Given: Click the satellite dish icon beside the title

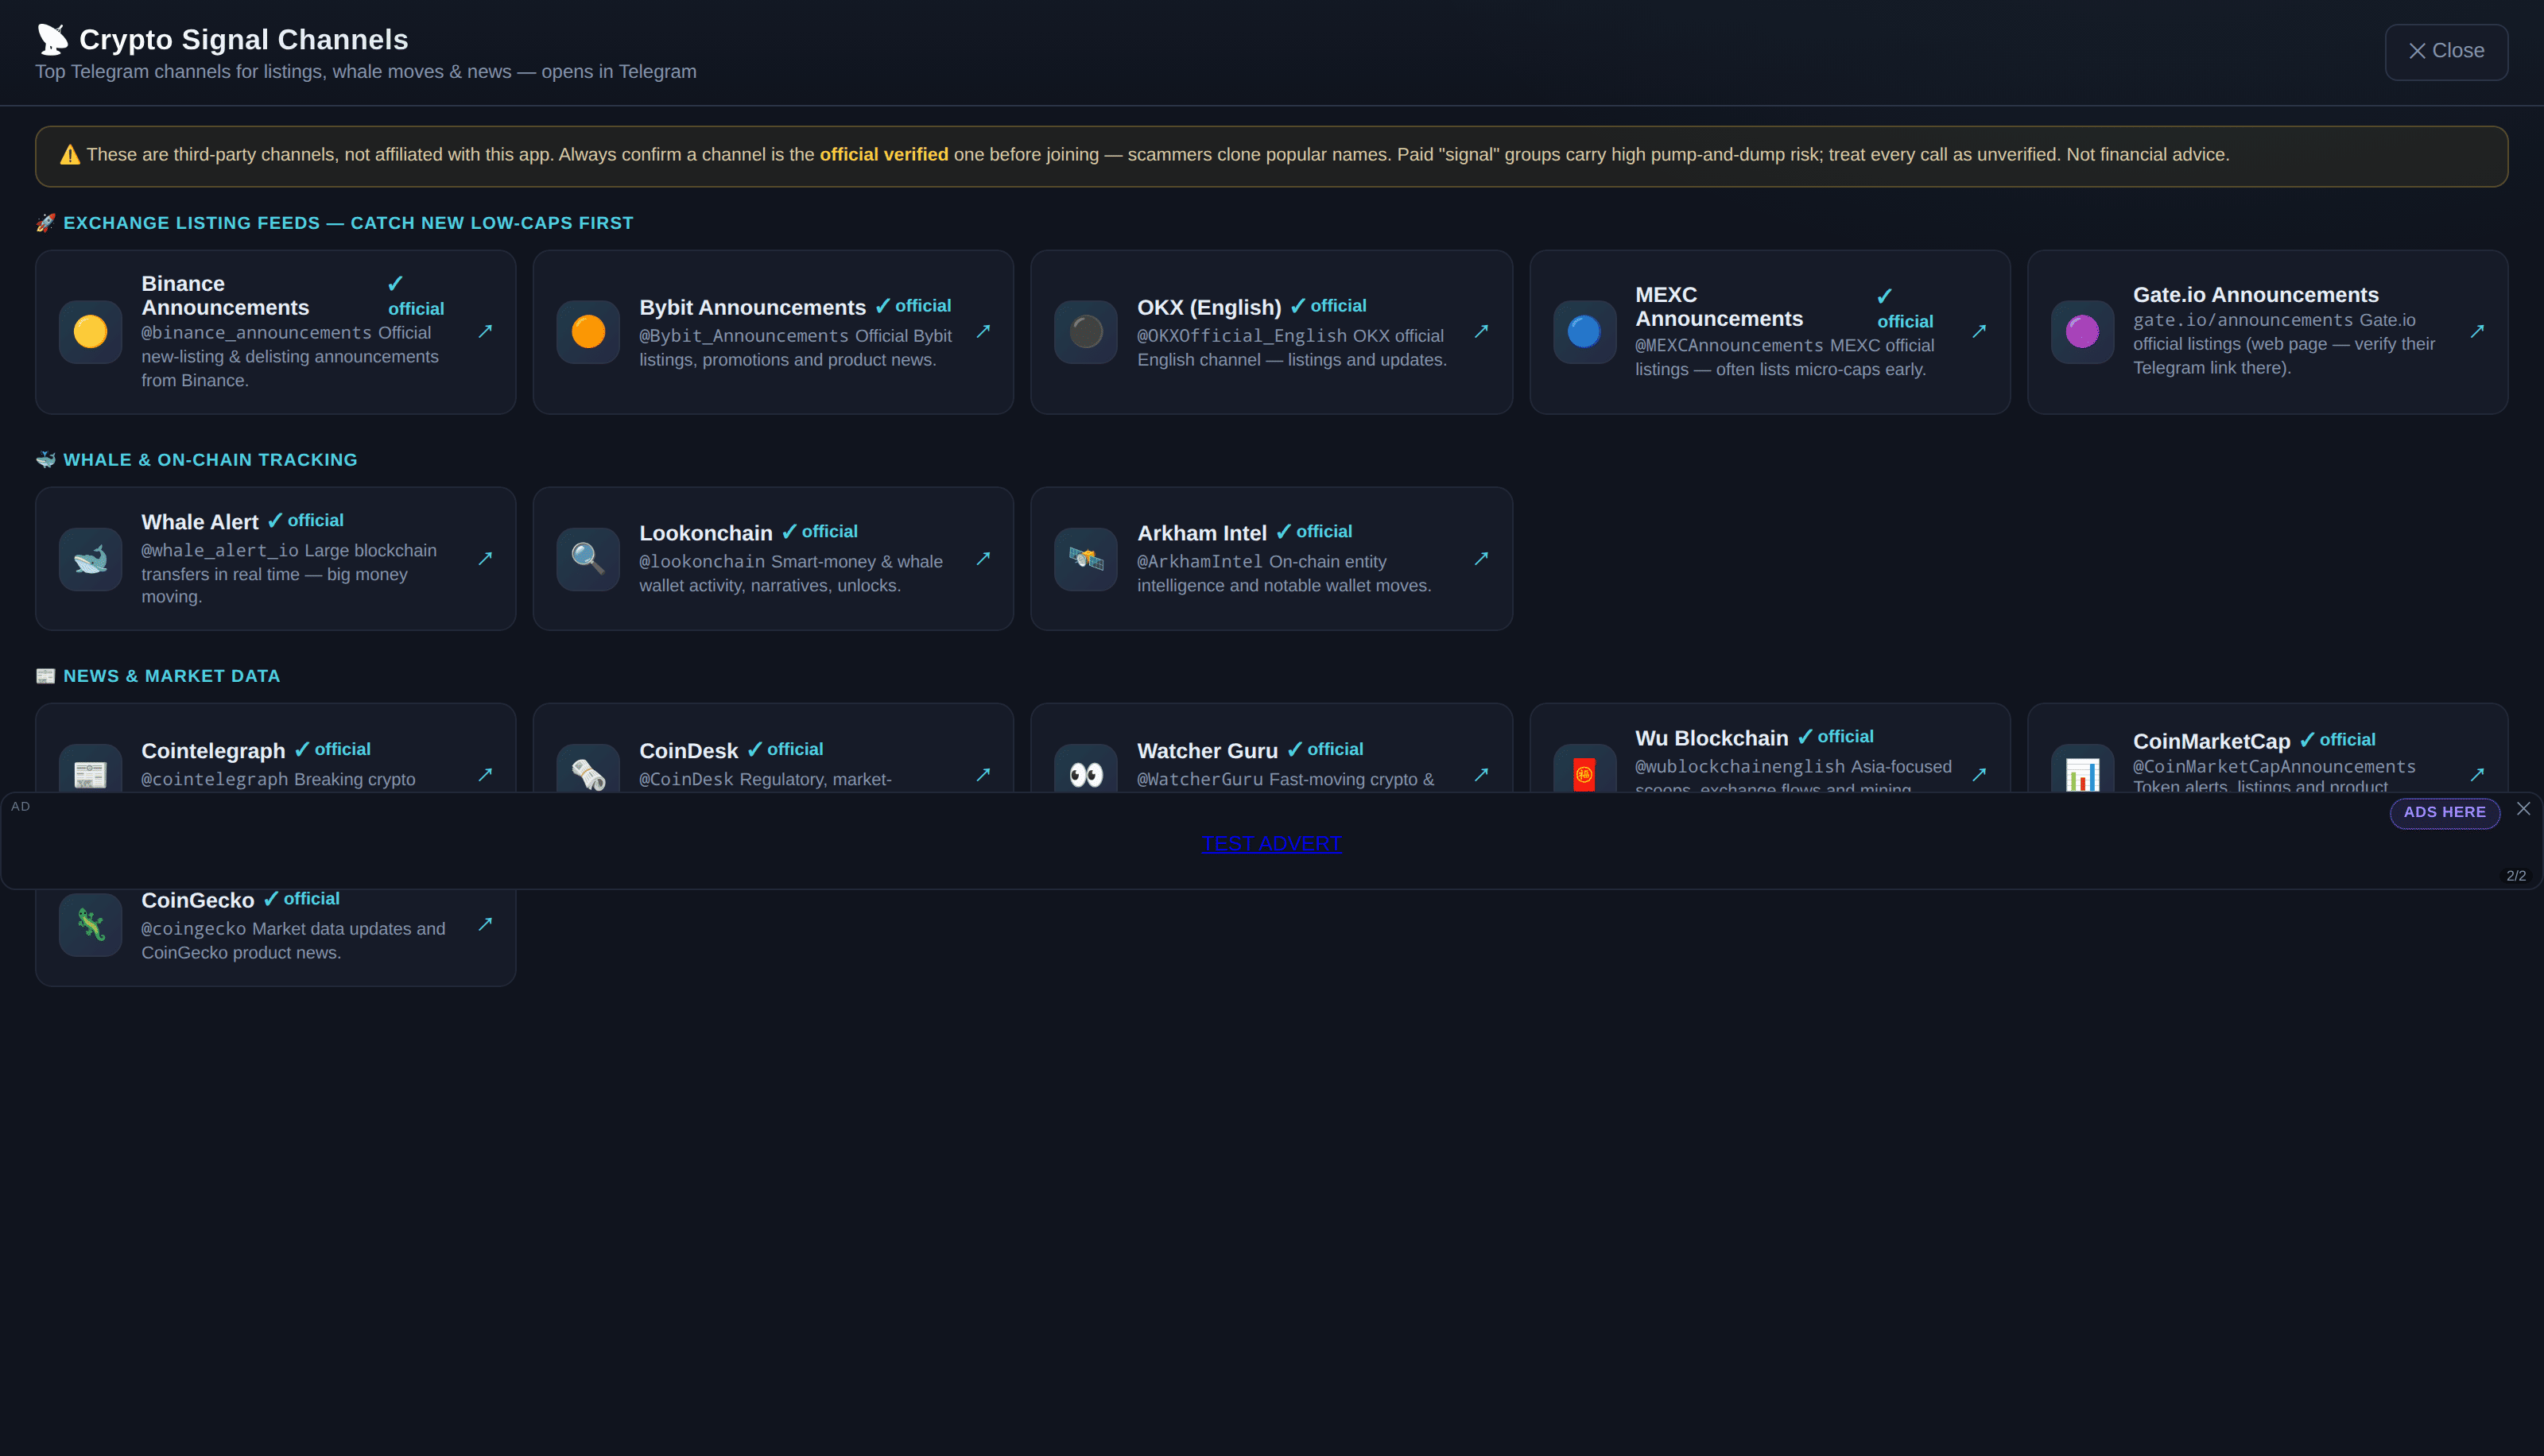Looking at the screenshot, I should click(x=52, y=39).
